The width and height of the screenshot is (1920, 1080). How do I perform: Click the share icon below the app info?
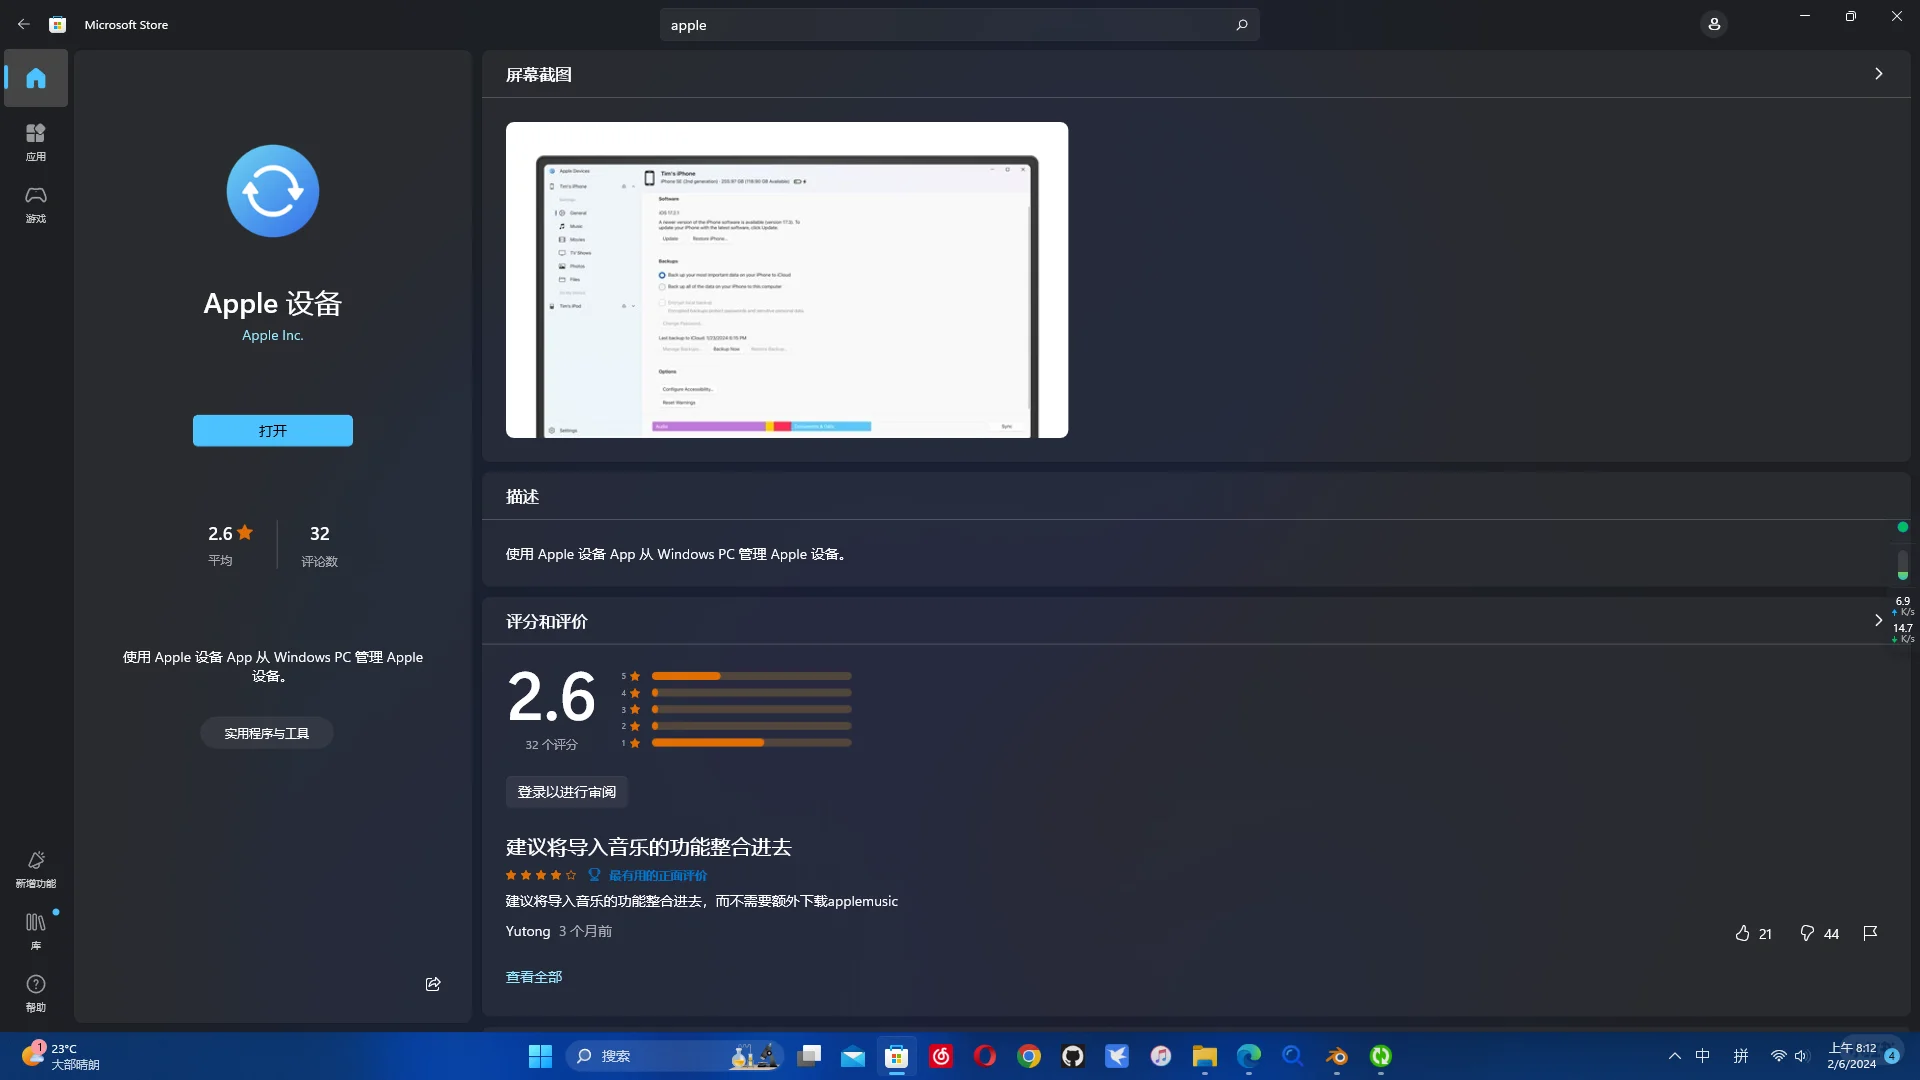pyautogui.click(x=432, y=984)
